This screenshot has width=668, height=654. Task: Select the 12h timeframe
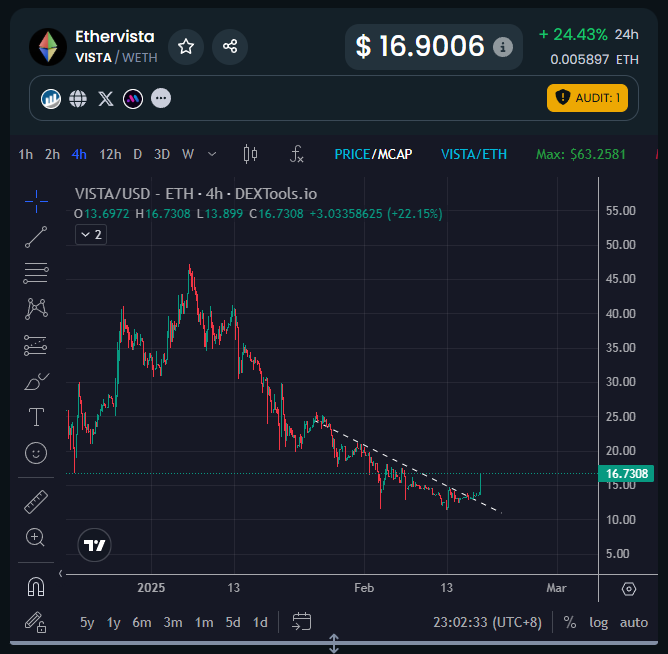(x=110, y=154)
